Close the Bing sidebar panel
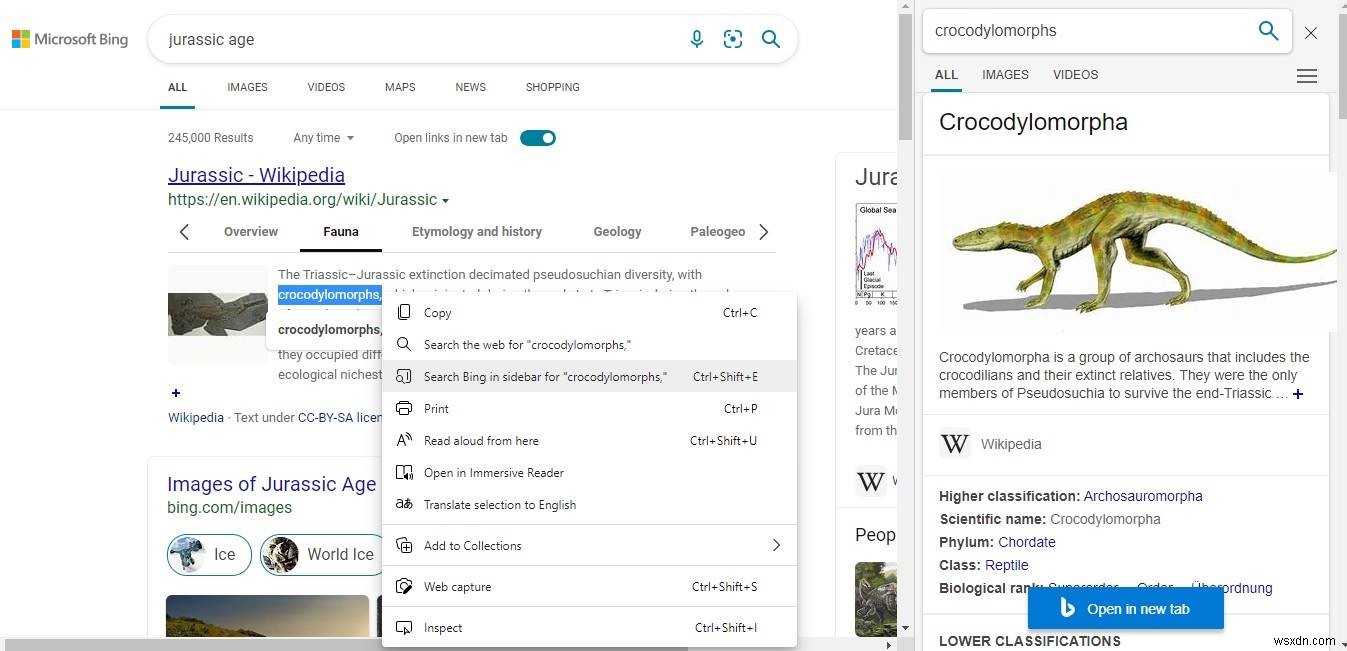 click(1311, 32)
